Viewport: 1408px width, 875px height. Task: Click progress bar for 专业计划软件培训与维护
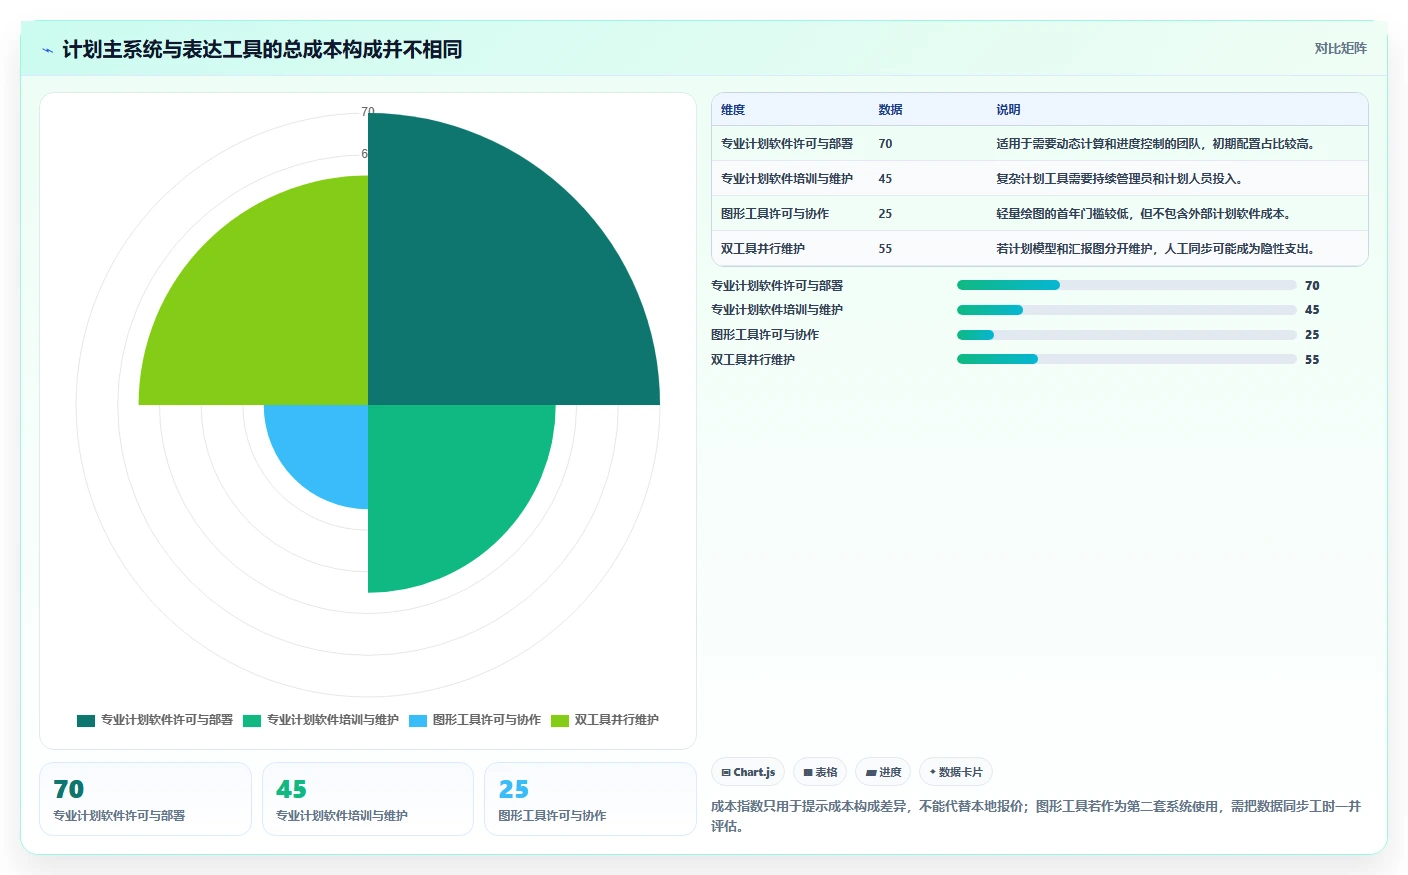point(1127,310)
